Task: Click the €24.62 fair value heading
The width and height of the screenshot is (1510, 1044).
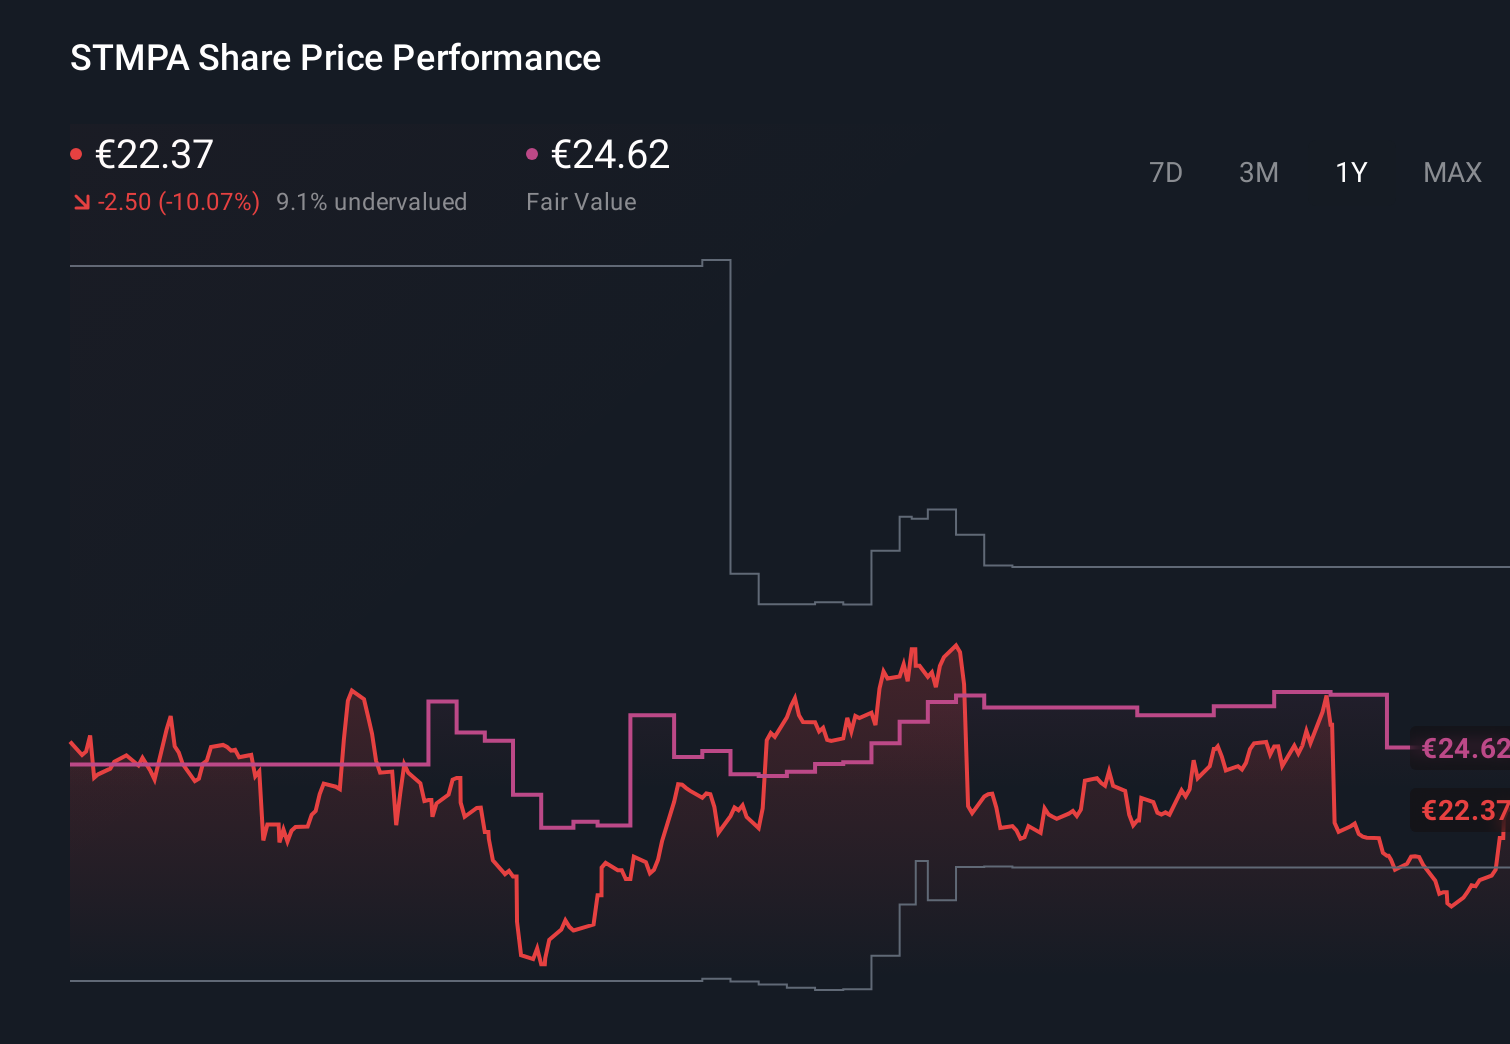Action: click(x=610, y=154)
